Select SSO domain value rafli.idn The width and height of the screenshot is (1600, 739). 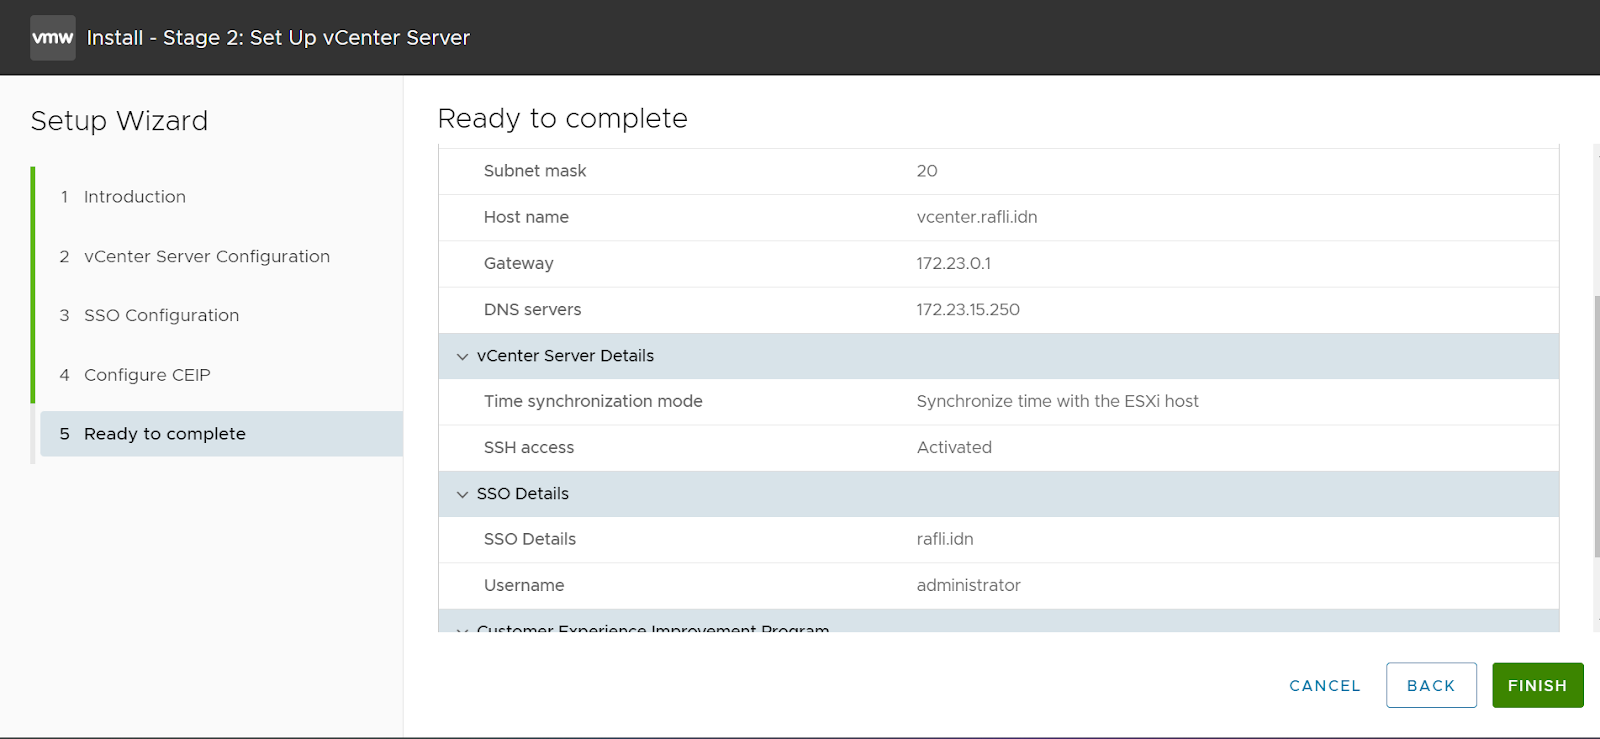pos(945,539)
